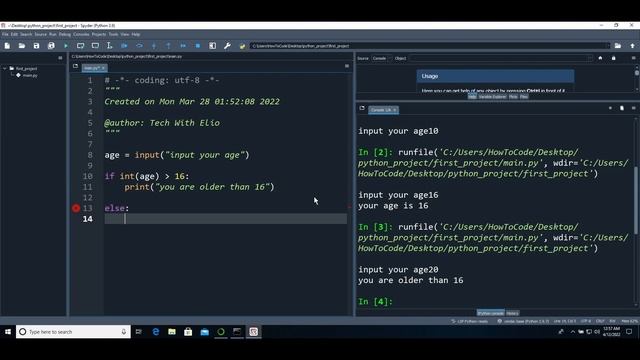Open Help pane options hamburger menu
Image resolution: width=640 pixels, height=360 pixels.
[633, 58]
